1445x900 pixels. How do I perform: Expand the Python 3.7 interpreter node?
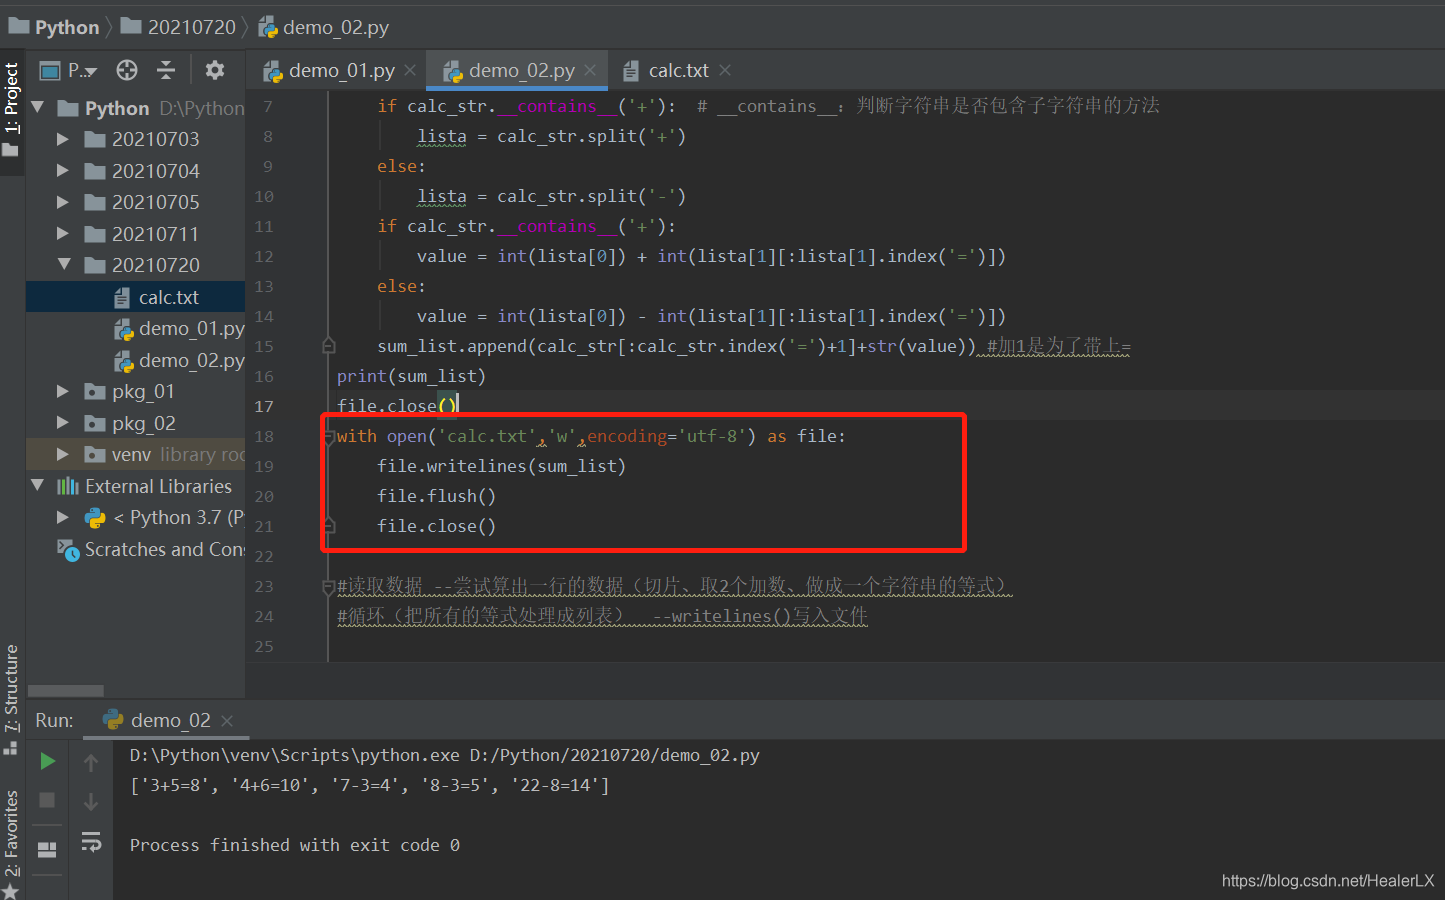pyautogui.click(x=63, y=517)
